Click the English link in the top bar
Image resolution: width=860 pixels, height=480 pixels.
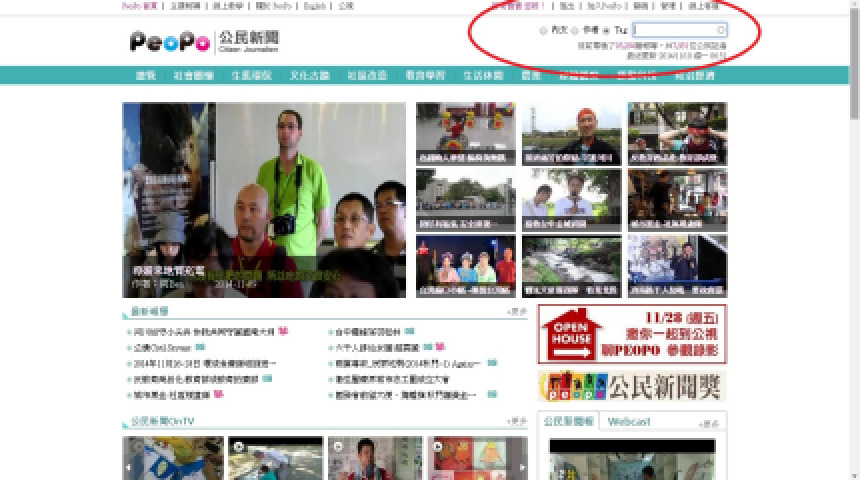pyautogui.click(x=314, y=5)
